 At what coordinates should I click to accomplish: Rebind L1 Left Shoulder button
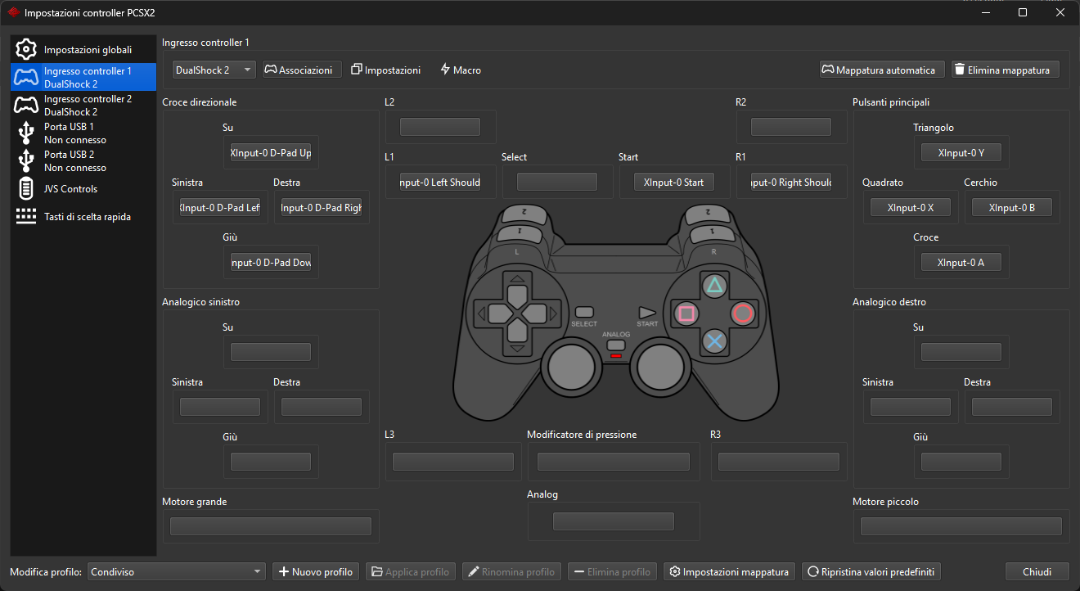tap(439, 182)
